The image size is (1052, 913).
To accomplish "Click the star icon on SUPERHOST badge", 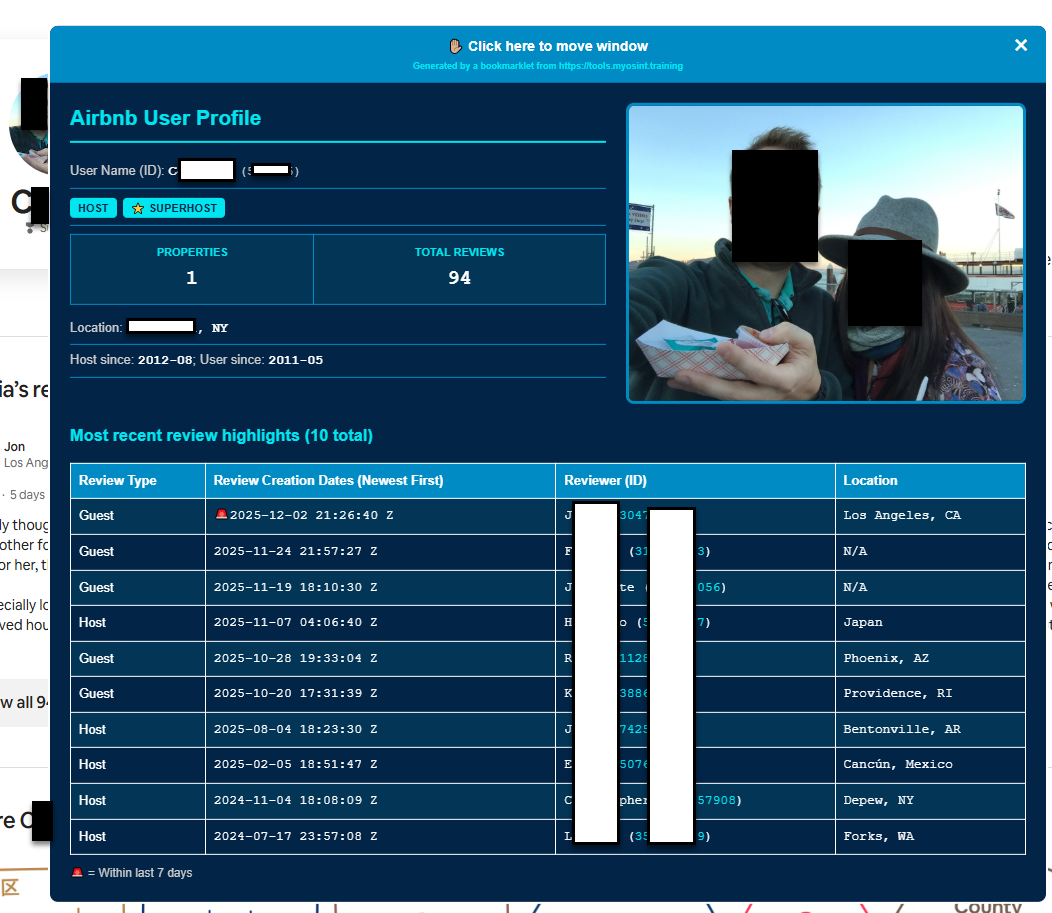I will pyautogui.click(x=138, y=208).
